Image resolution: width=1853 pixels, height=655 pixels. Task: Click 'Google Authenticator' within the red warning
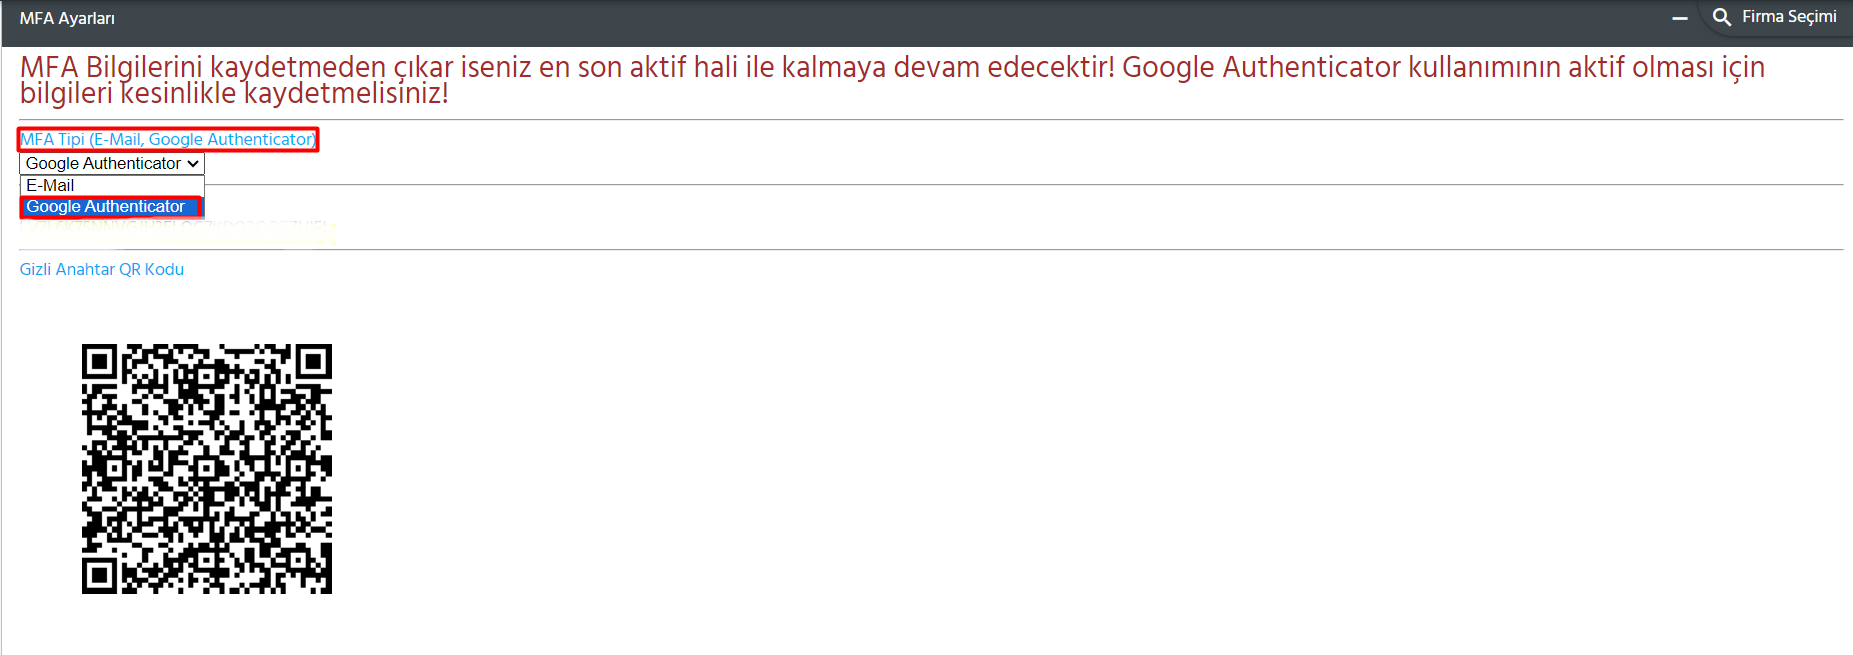pos(1261,67)
